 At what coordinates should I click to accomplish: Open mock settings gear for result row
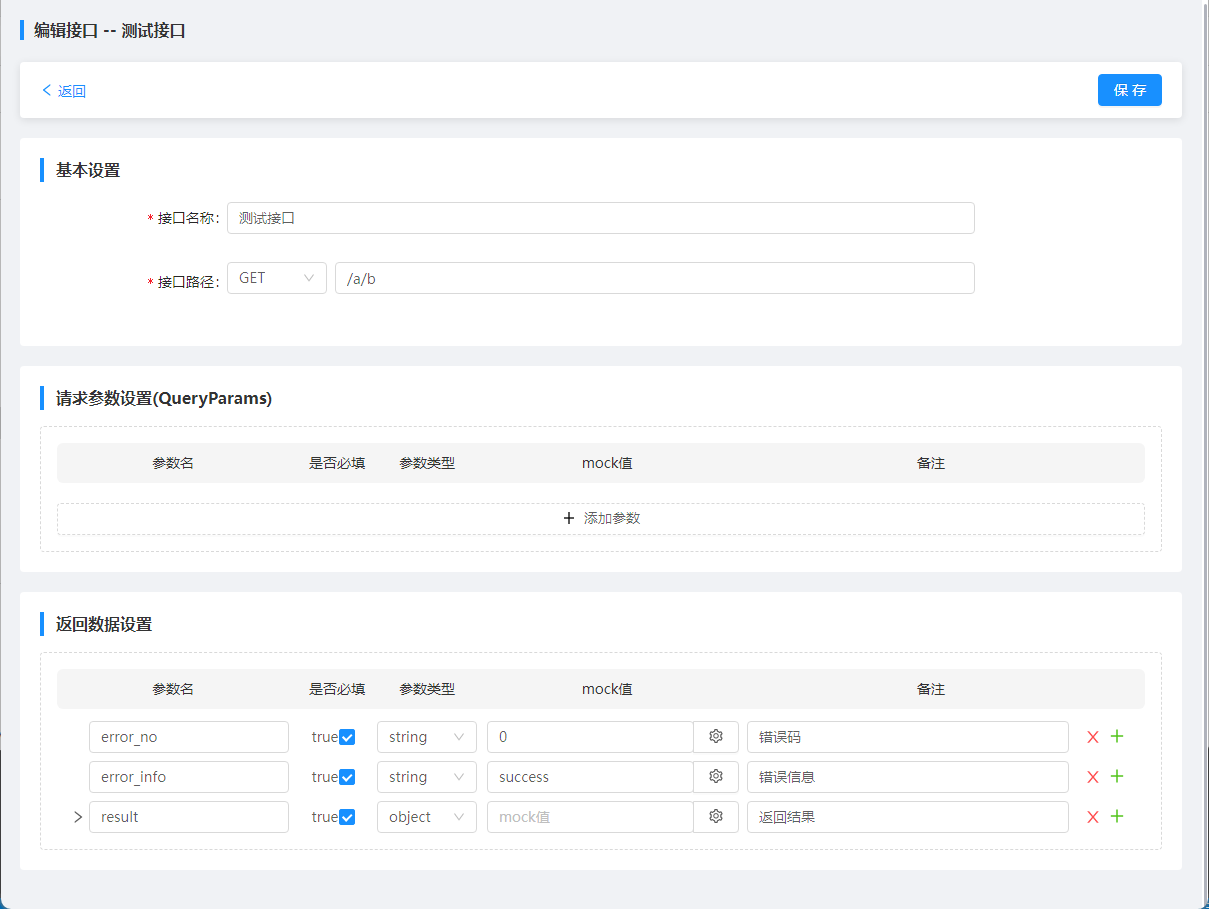[716, 817]
